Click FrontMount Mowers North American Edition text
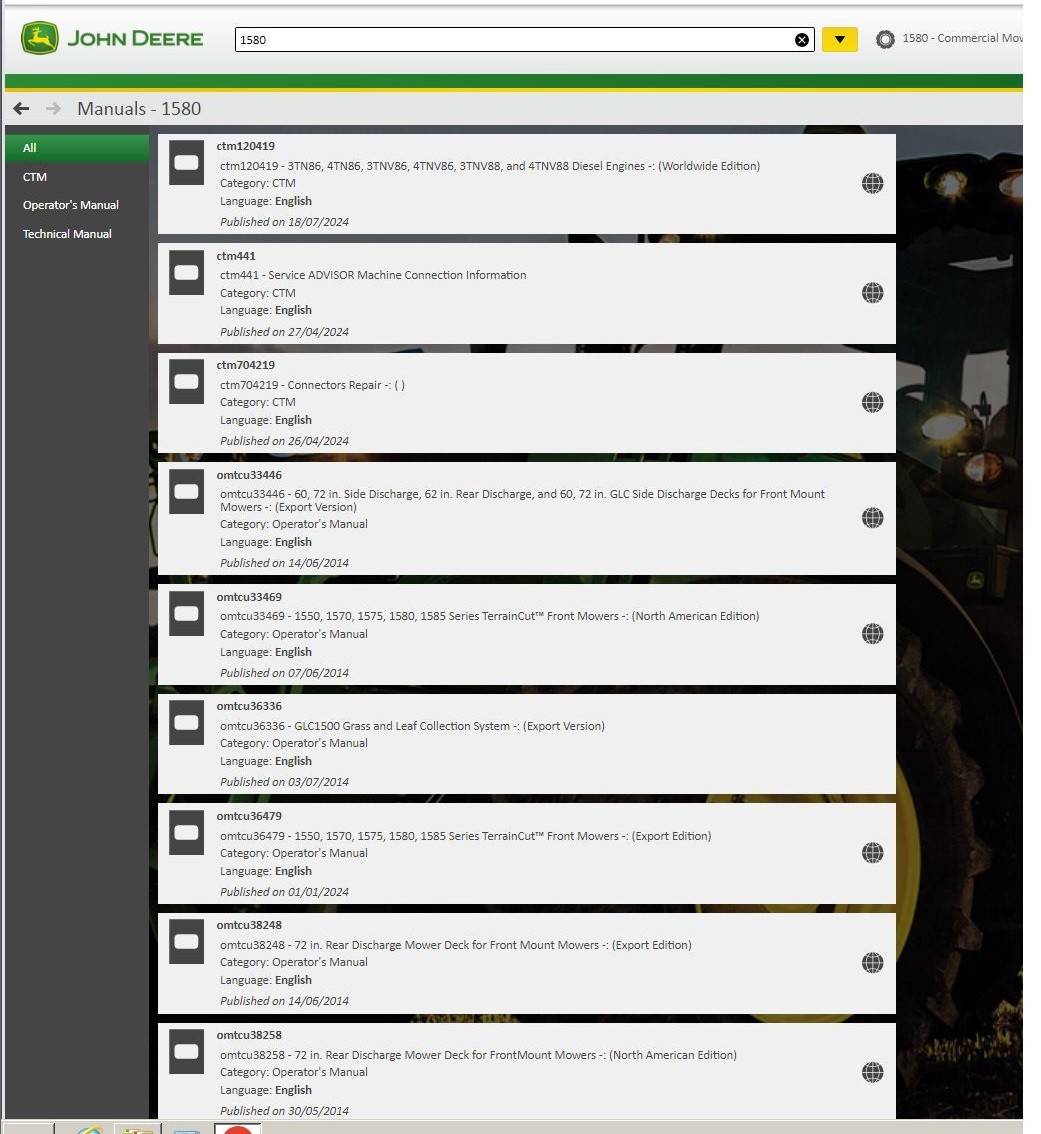 pyautogui.click(x=478, y=1055)
